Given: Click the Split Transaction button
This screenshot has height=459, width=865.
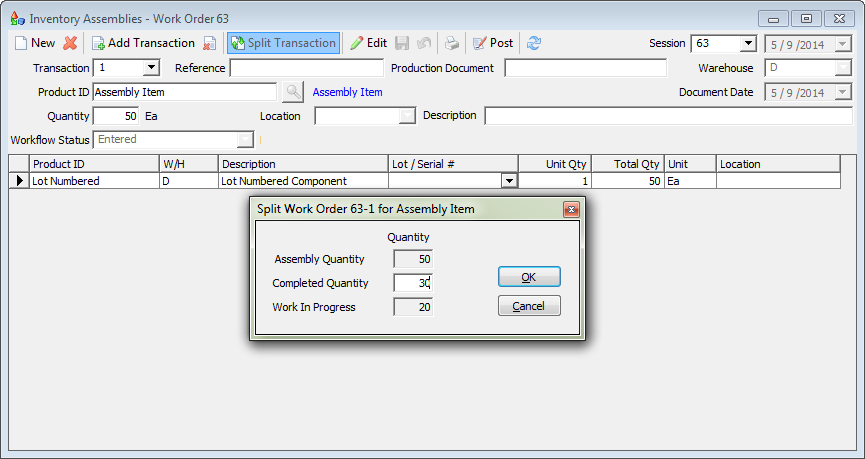Looking at the screenshot, I should pyautogui.click(x=284, y=43).
